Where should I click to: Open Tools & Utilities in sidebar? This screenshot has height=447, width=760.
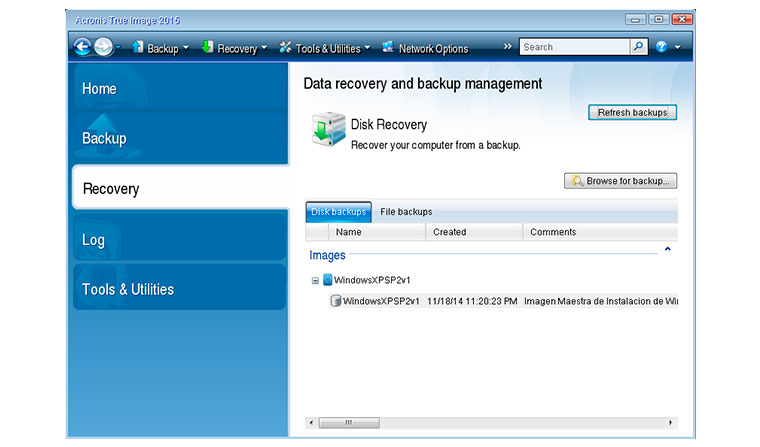pyautogui.click(x=179, y=288)
